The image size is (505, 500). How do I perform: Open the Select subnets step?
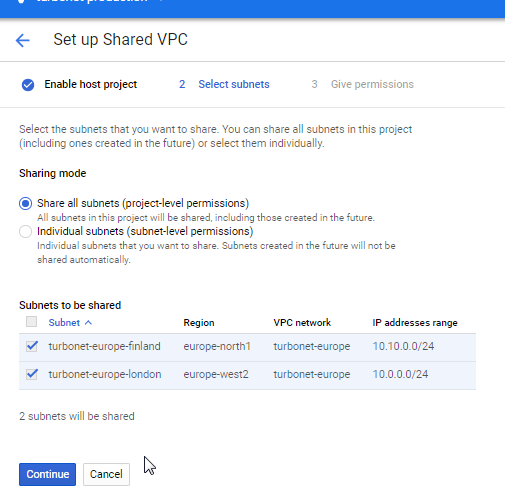(234, 84)
